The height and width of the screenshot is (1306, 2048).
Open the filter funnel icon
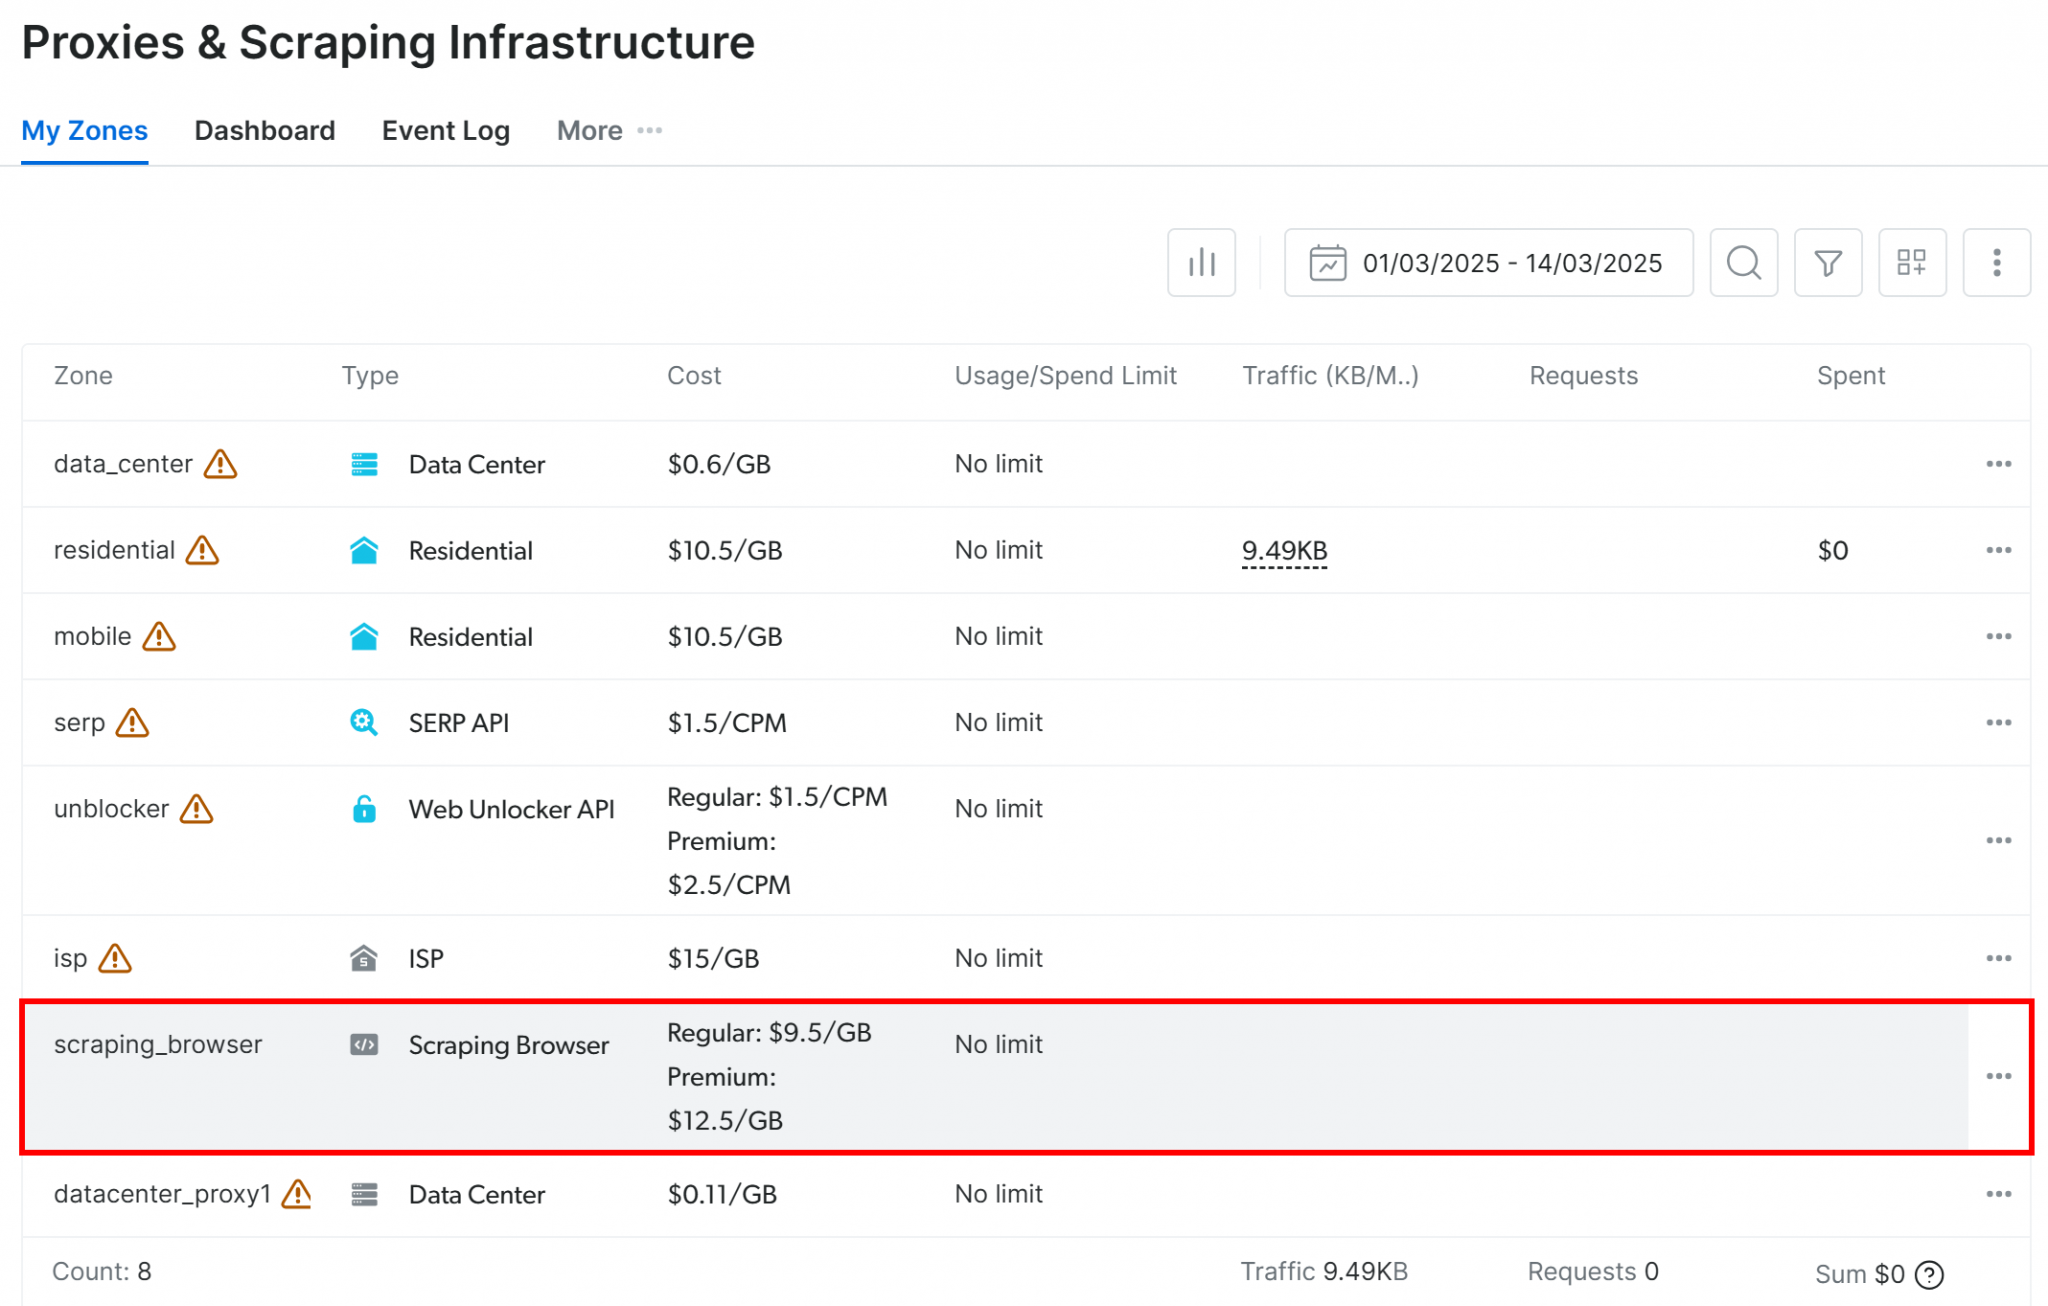point(1827,263)
